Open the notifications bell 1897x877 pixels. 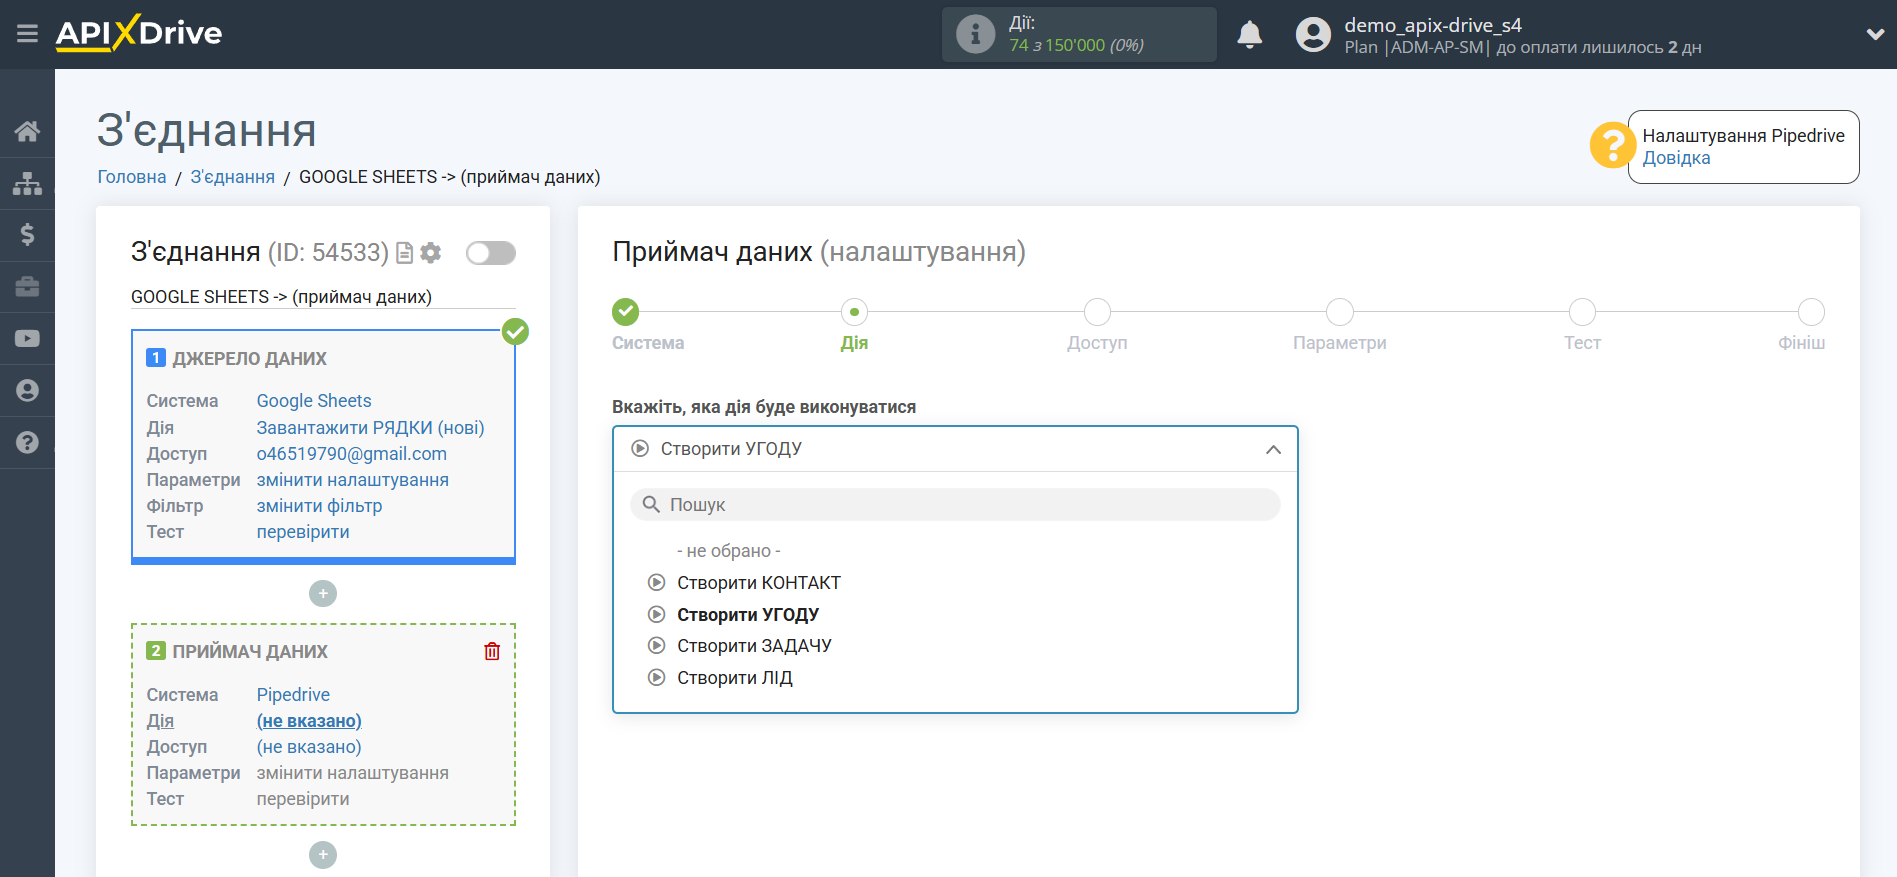(1249, 34)
